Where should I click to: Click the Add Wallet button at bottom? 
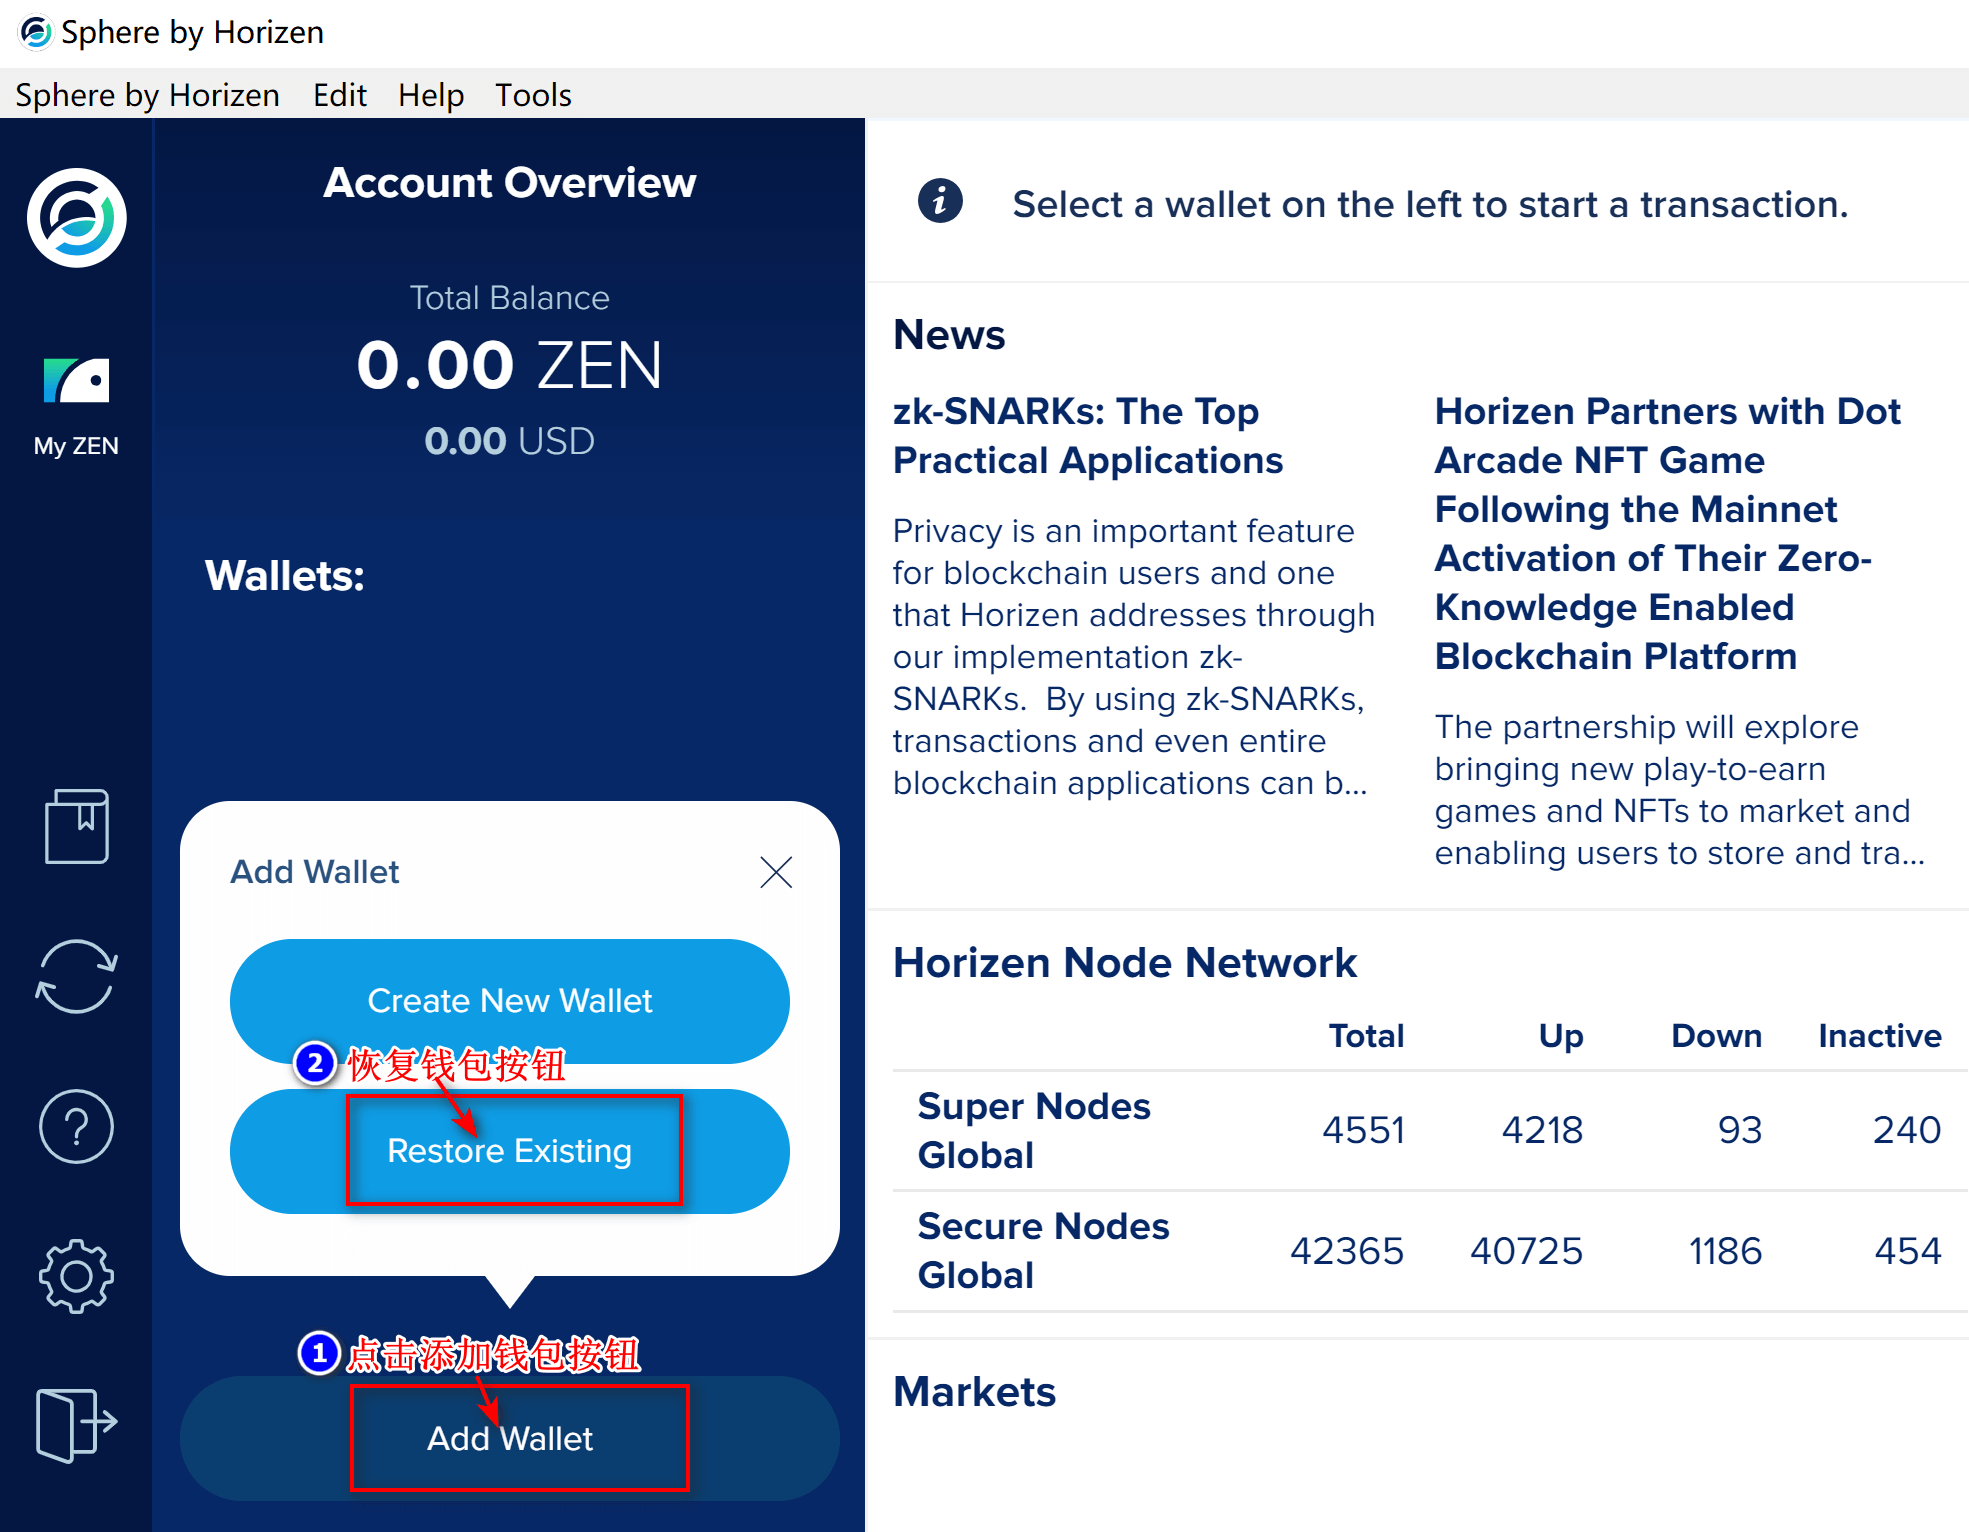[x=510, y=1438]
